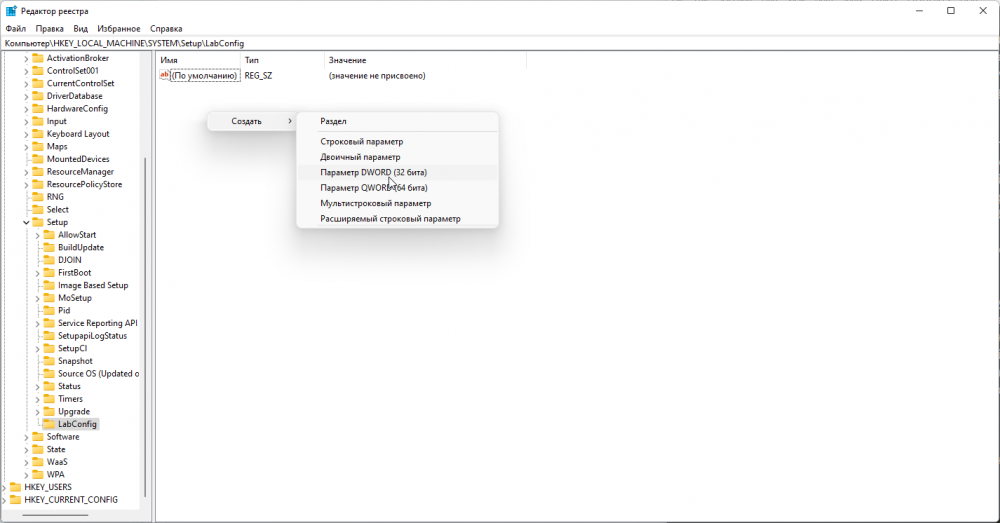Viewport: 1000px width, 523px height.
Task: Select the ResourcePolicyStore key
Action: pyautogui.click(x=84, y=184)
